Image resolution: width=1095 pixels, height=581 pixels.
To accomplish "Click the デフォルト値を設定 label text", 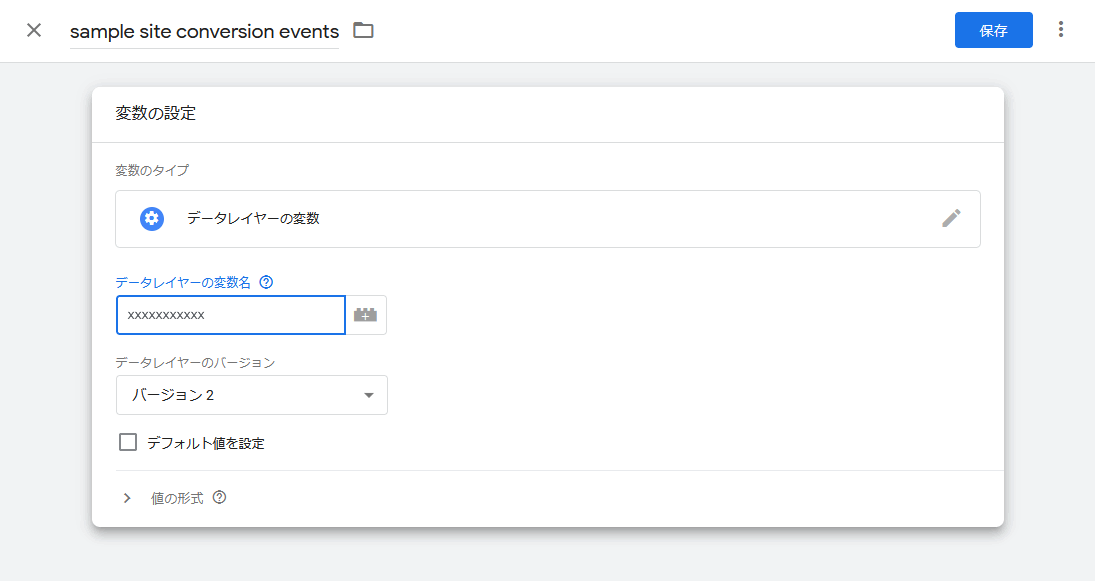I will [206, 443].
